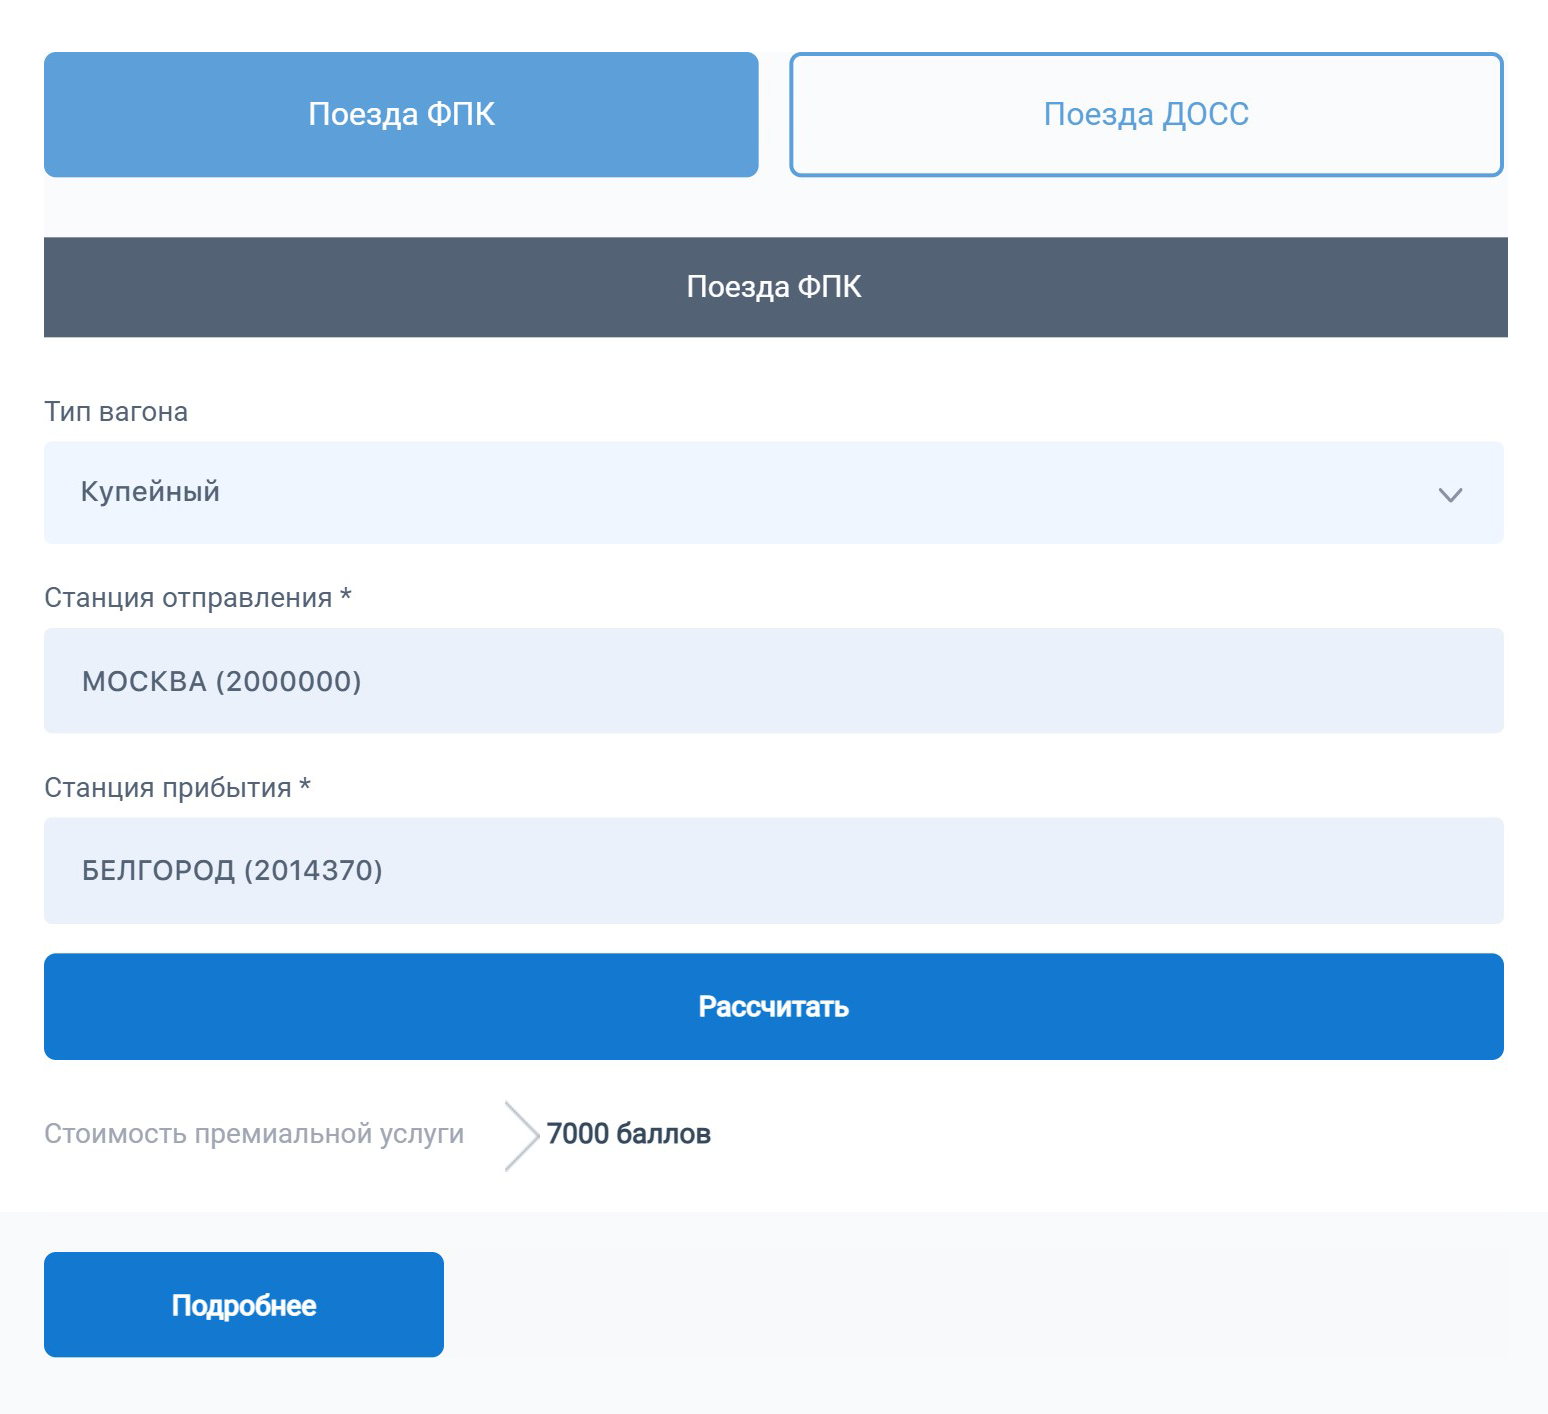The width and height of the screenshot is (1548, 1414).
Task: Select the 7000 баллов result text
Action: click(628, 1133)
